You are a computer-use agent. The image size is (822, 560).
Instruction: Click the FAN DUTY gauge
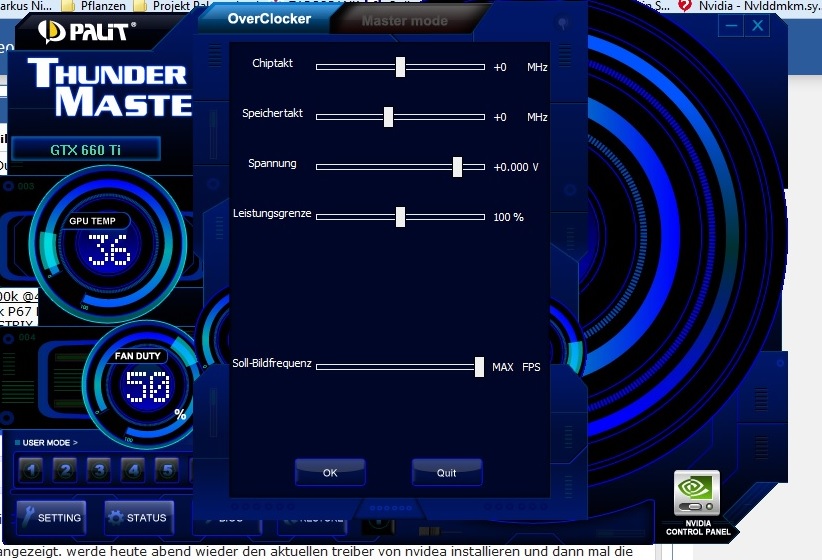coord(143,385)
